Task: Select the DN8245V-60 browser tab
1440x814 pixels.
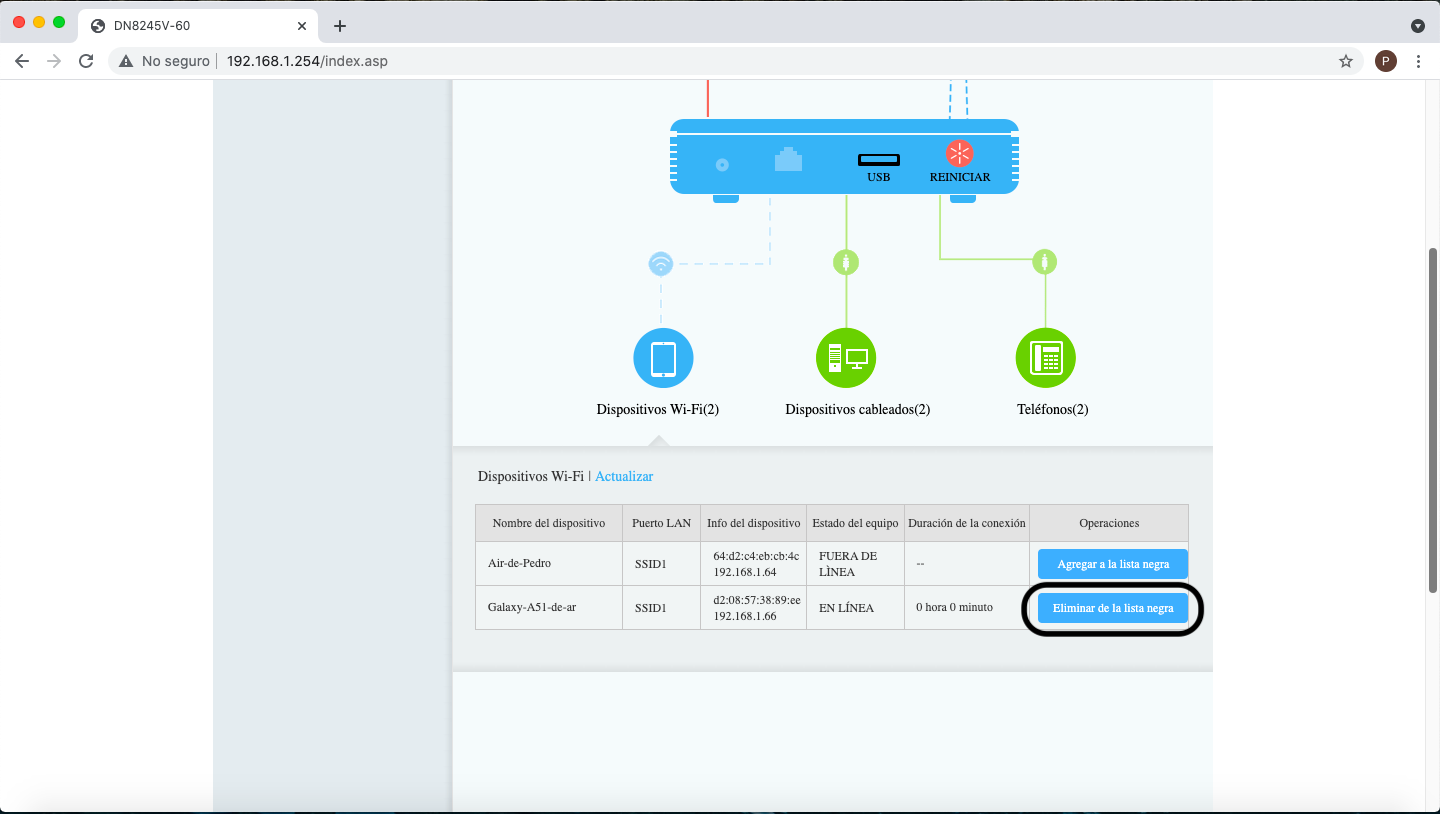Action: coord(190,26)
